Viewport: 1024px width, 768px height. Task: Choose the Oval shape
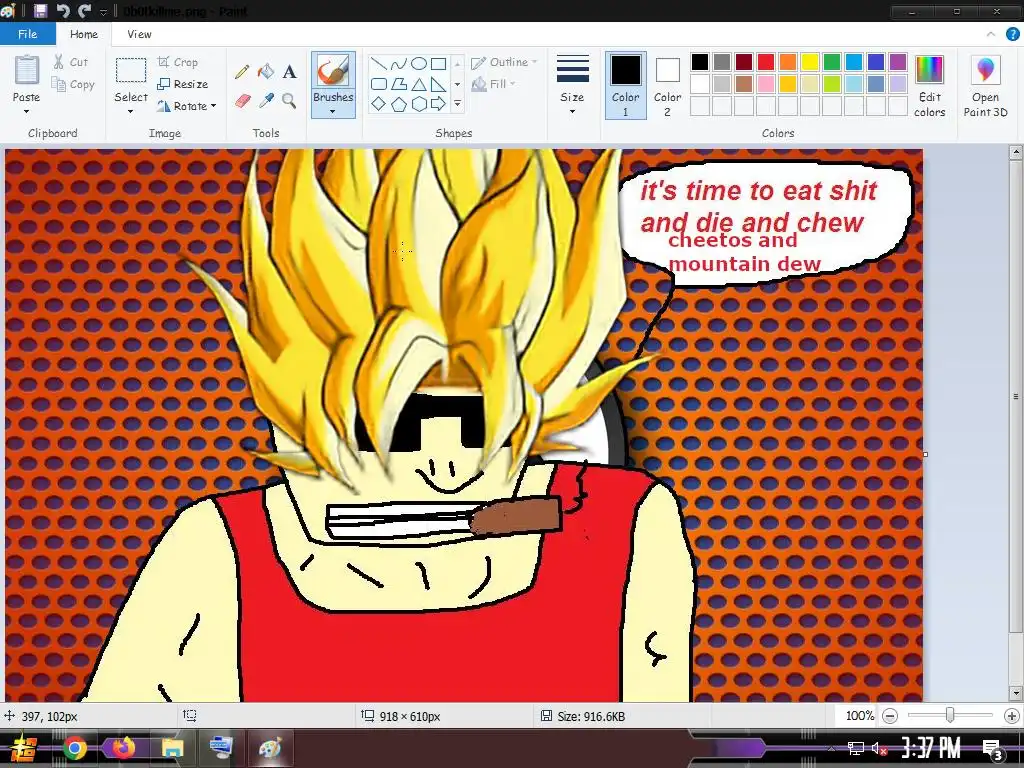coord(419,63)
